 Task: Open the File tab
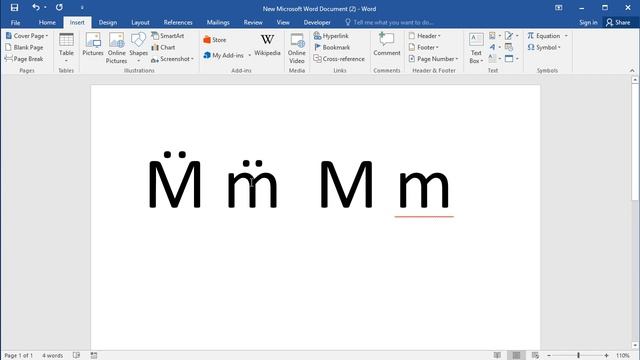16,22
